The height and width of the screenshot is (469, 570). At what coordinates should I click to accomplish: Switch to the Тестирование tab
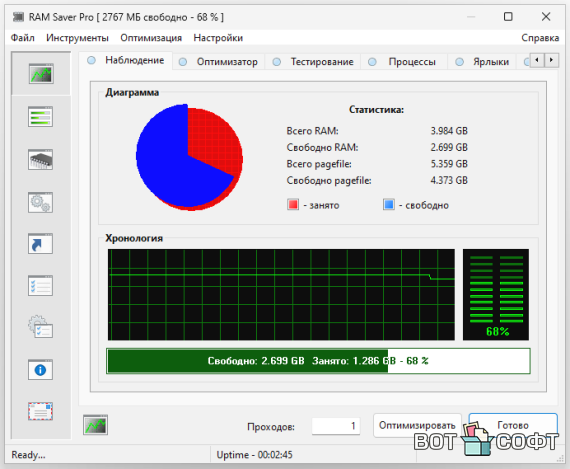[313, 62]
